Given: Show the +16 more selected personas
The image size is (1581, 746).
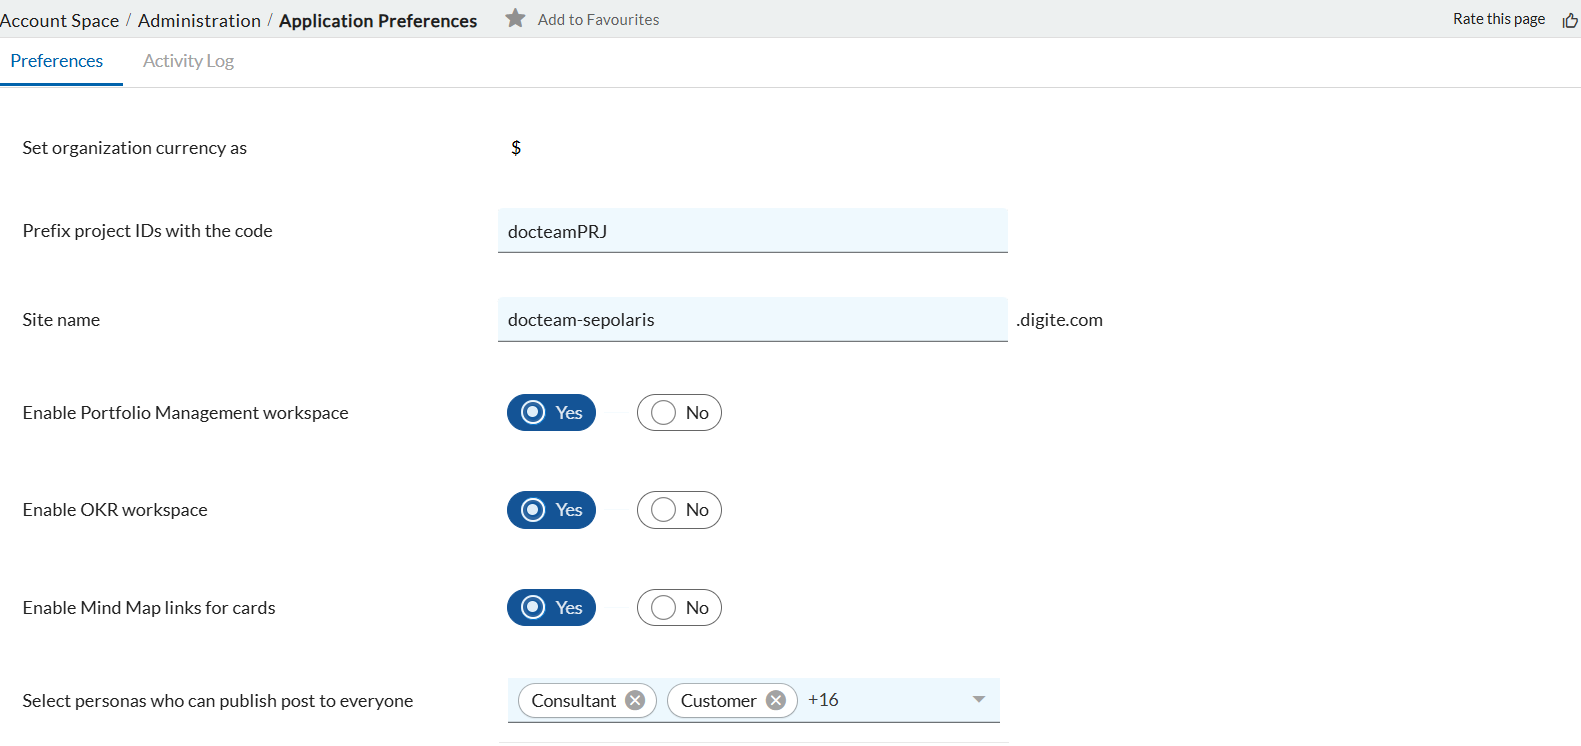Looking at the screenshot, I should pyautogui.click(x=823, y=700).
